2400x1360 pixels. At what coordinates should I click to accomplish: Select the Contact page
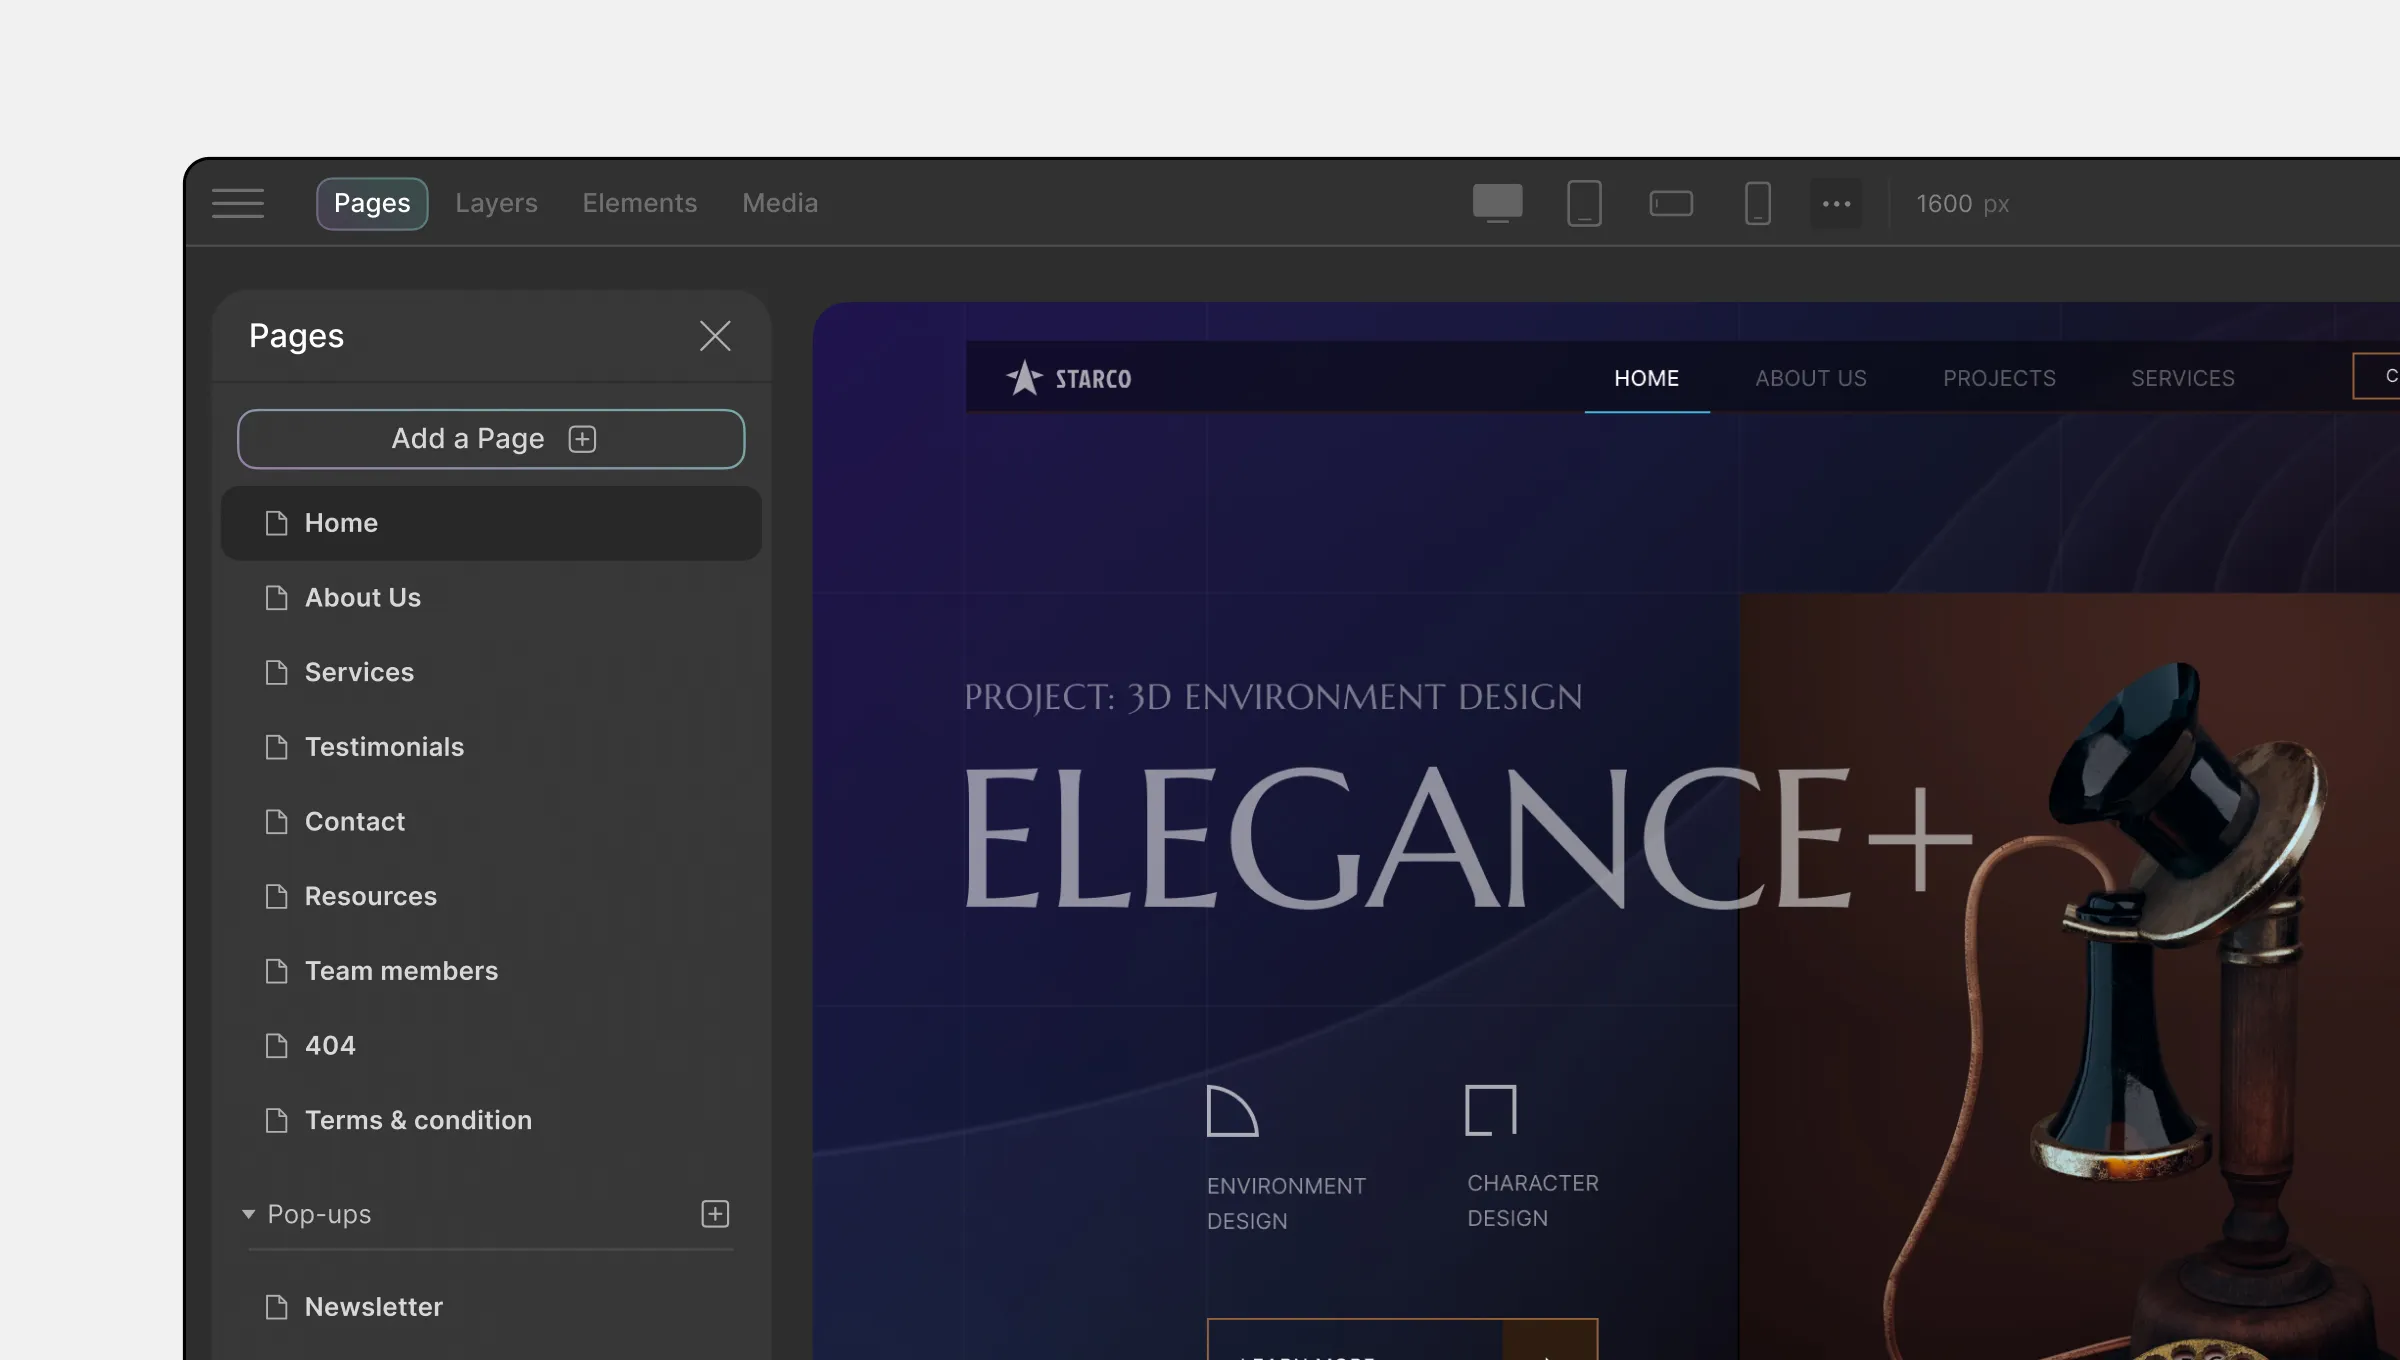[491, 822]
